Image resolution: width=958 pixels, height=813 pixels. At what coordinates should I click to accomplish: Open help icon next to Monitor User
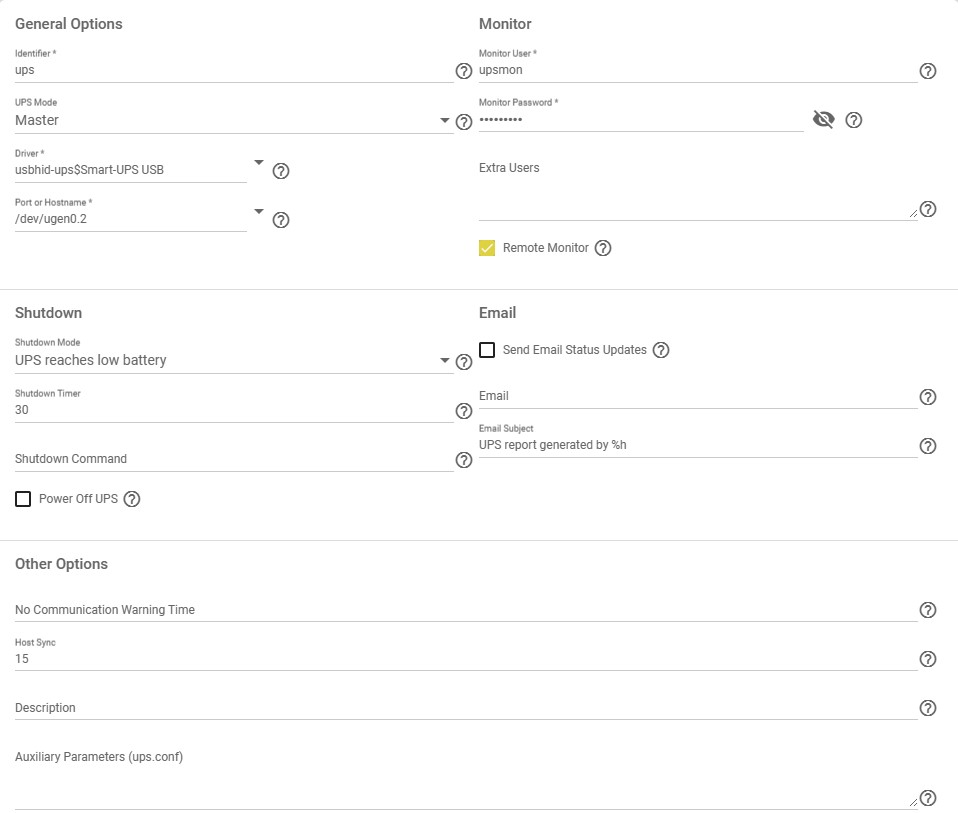click(927, 71)
